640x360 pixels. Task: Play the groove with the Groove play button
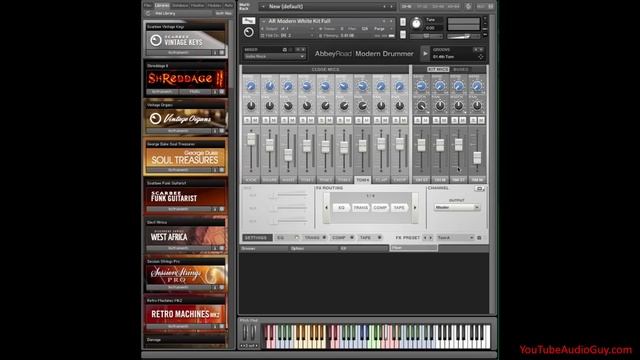pyautogui.click(x=425, y=53)
